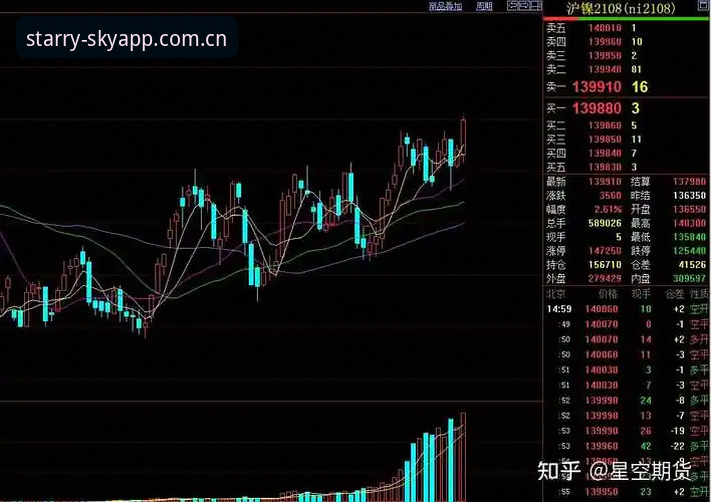The height and width of the screenshot is (502, 711).
Task: Select the :55 tick row price 139950
Action: click(x=601, y=492)
